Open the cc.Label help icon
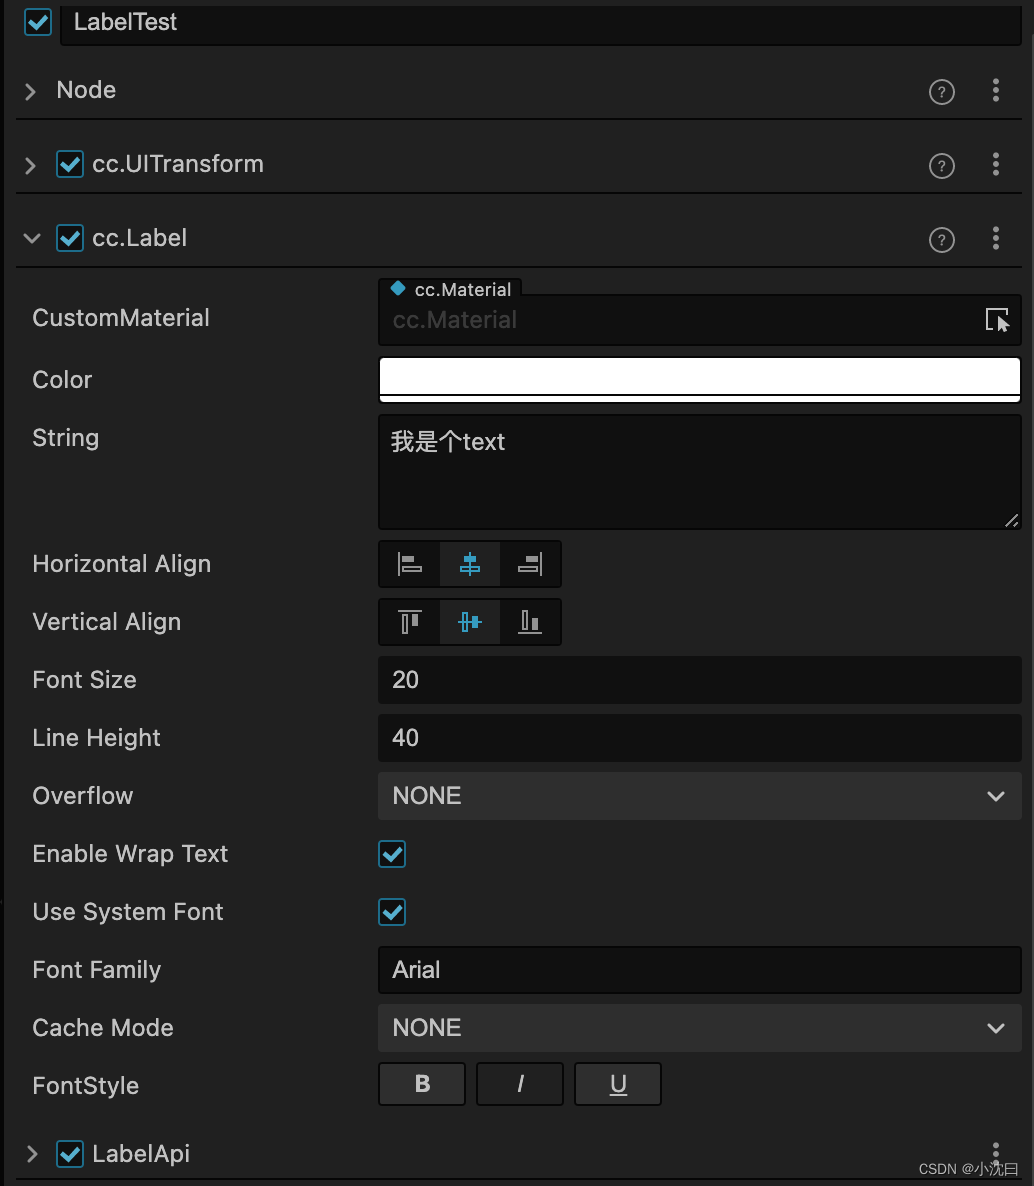 [941, 239]
